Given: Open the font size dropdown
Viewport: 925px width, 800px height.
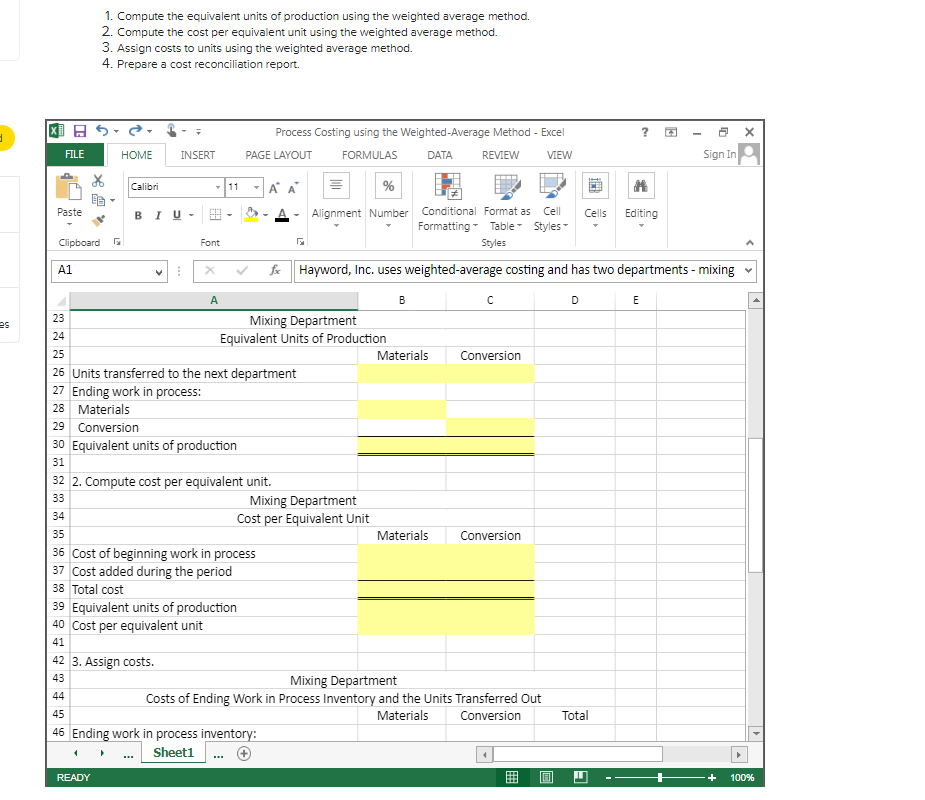Looking at the screenshot, I should [x=256, y=188].
